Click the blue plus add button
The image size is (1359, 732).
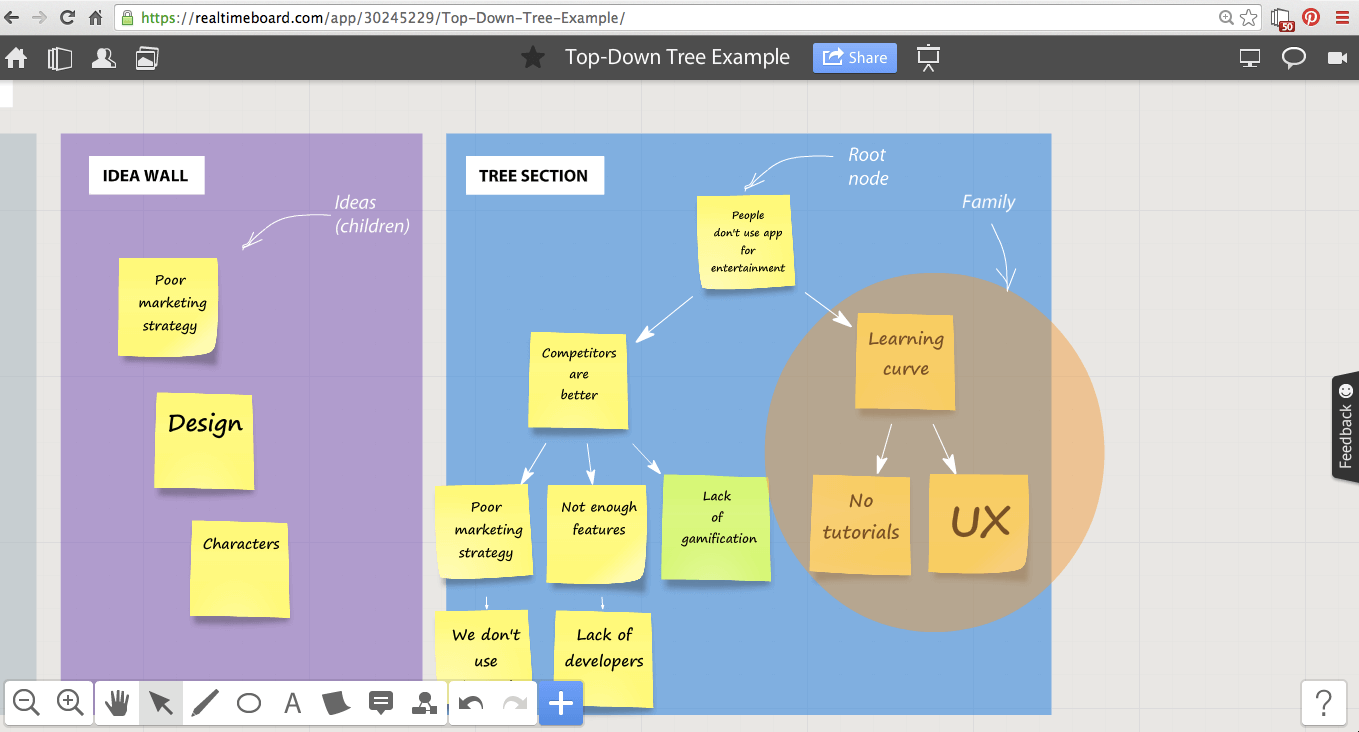tap(561, 703)
